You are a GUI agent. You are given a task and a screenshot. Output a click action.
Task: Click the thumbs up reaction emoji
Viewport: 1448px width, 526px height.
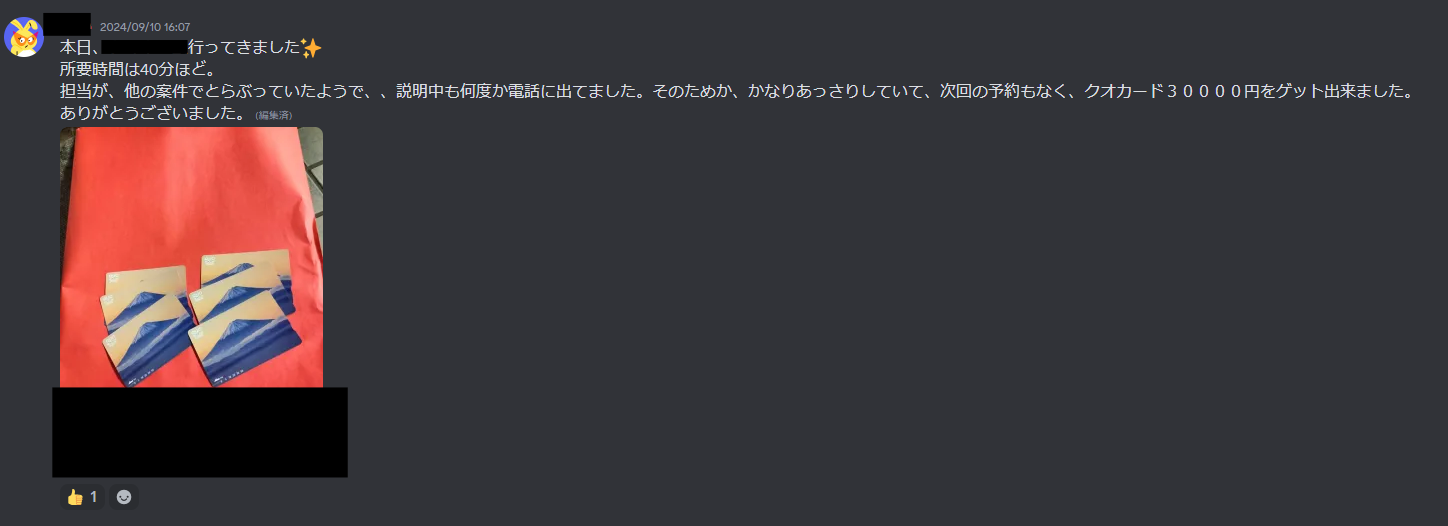pyautogui.click(x=75, y=497)
